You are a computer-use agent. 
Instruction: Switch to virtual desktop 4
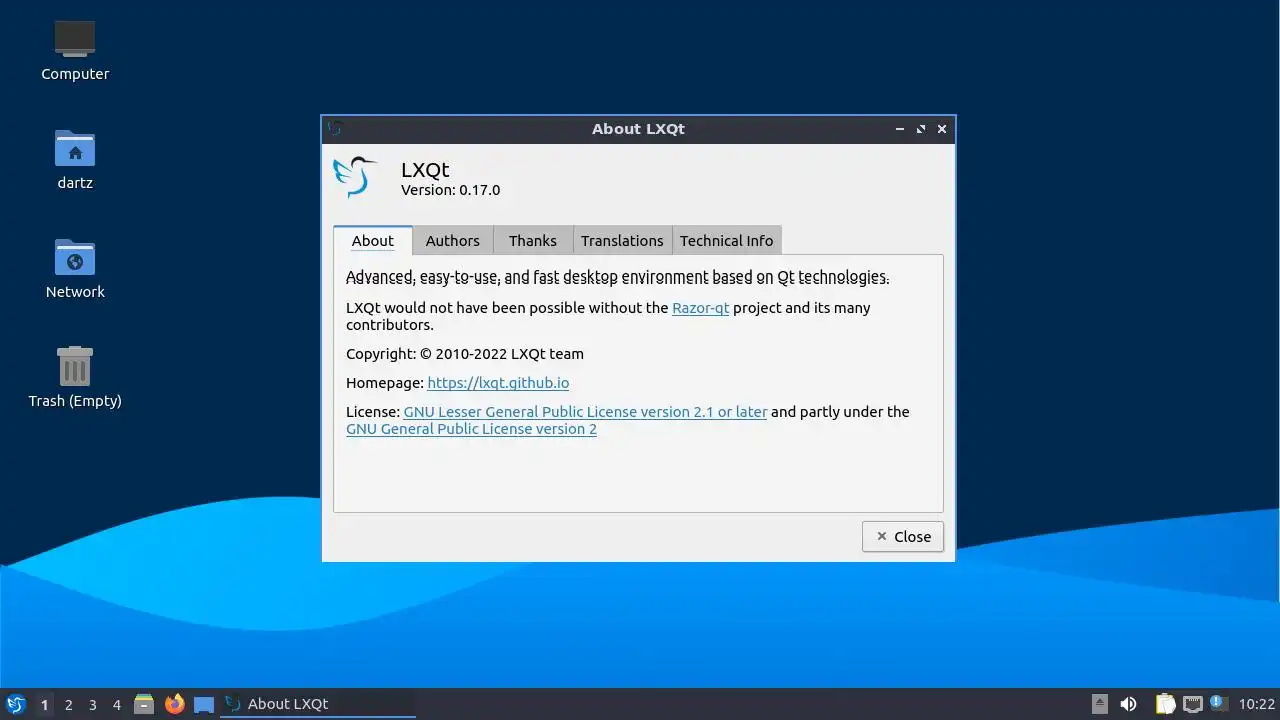pos(117,704)
